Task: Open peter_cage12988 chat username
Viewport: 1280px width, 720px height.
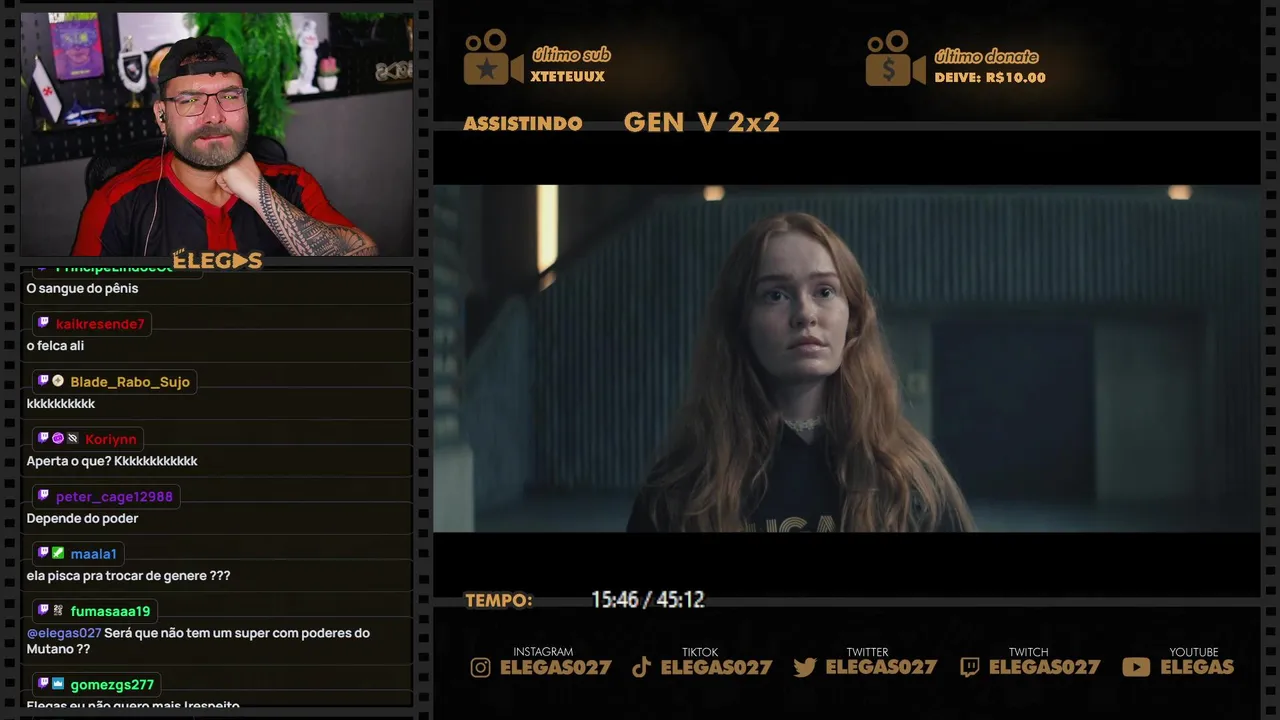Action: pyautogui.click(x=114, y=497)
